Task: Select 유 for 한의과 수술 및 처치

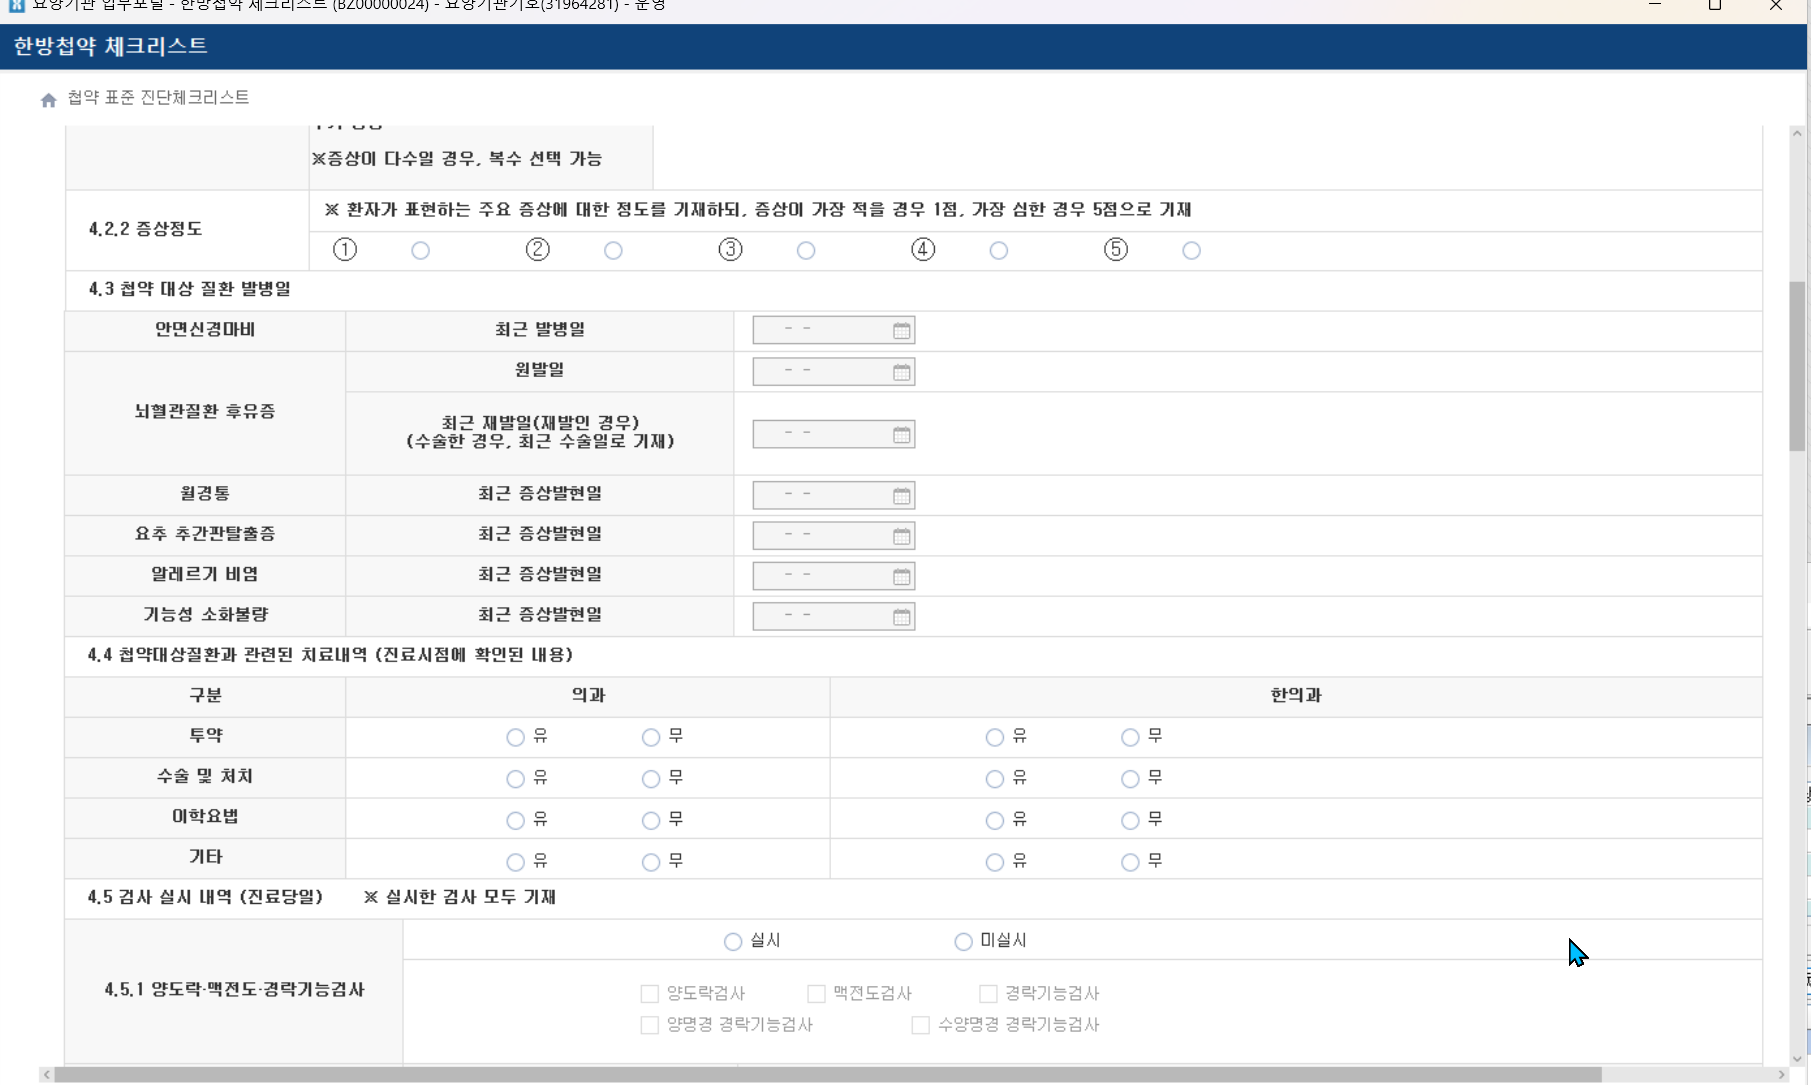Action: [x=994, y=778]
